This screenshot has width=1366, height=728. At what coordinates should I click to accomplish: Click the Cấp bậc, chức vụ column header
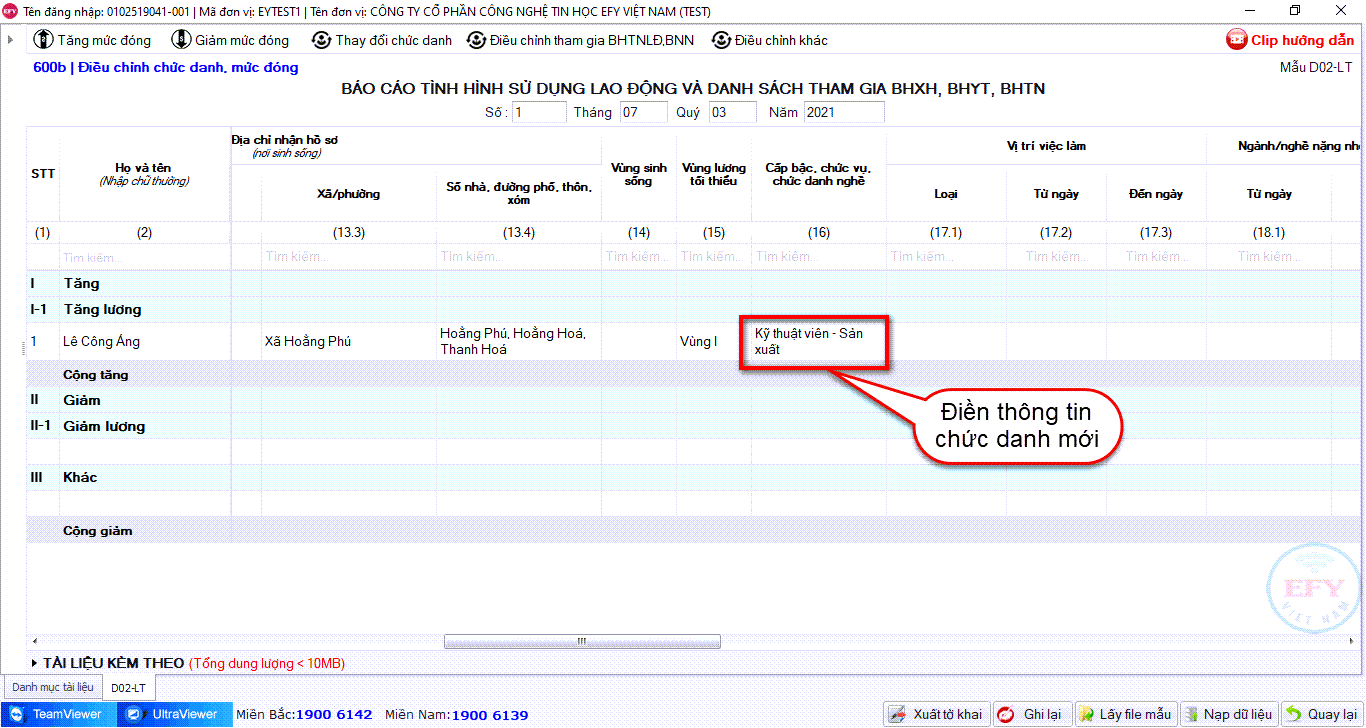tap(818, 174)
